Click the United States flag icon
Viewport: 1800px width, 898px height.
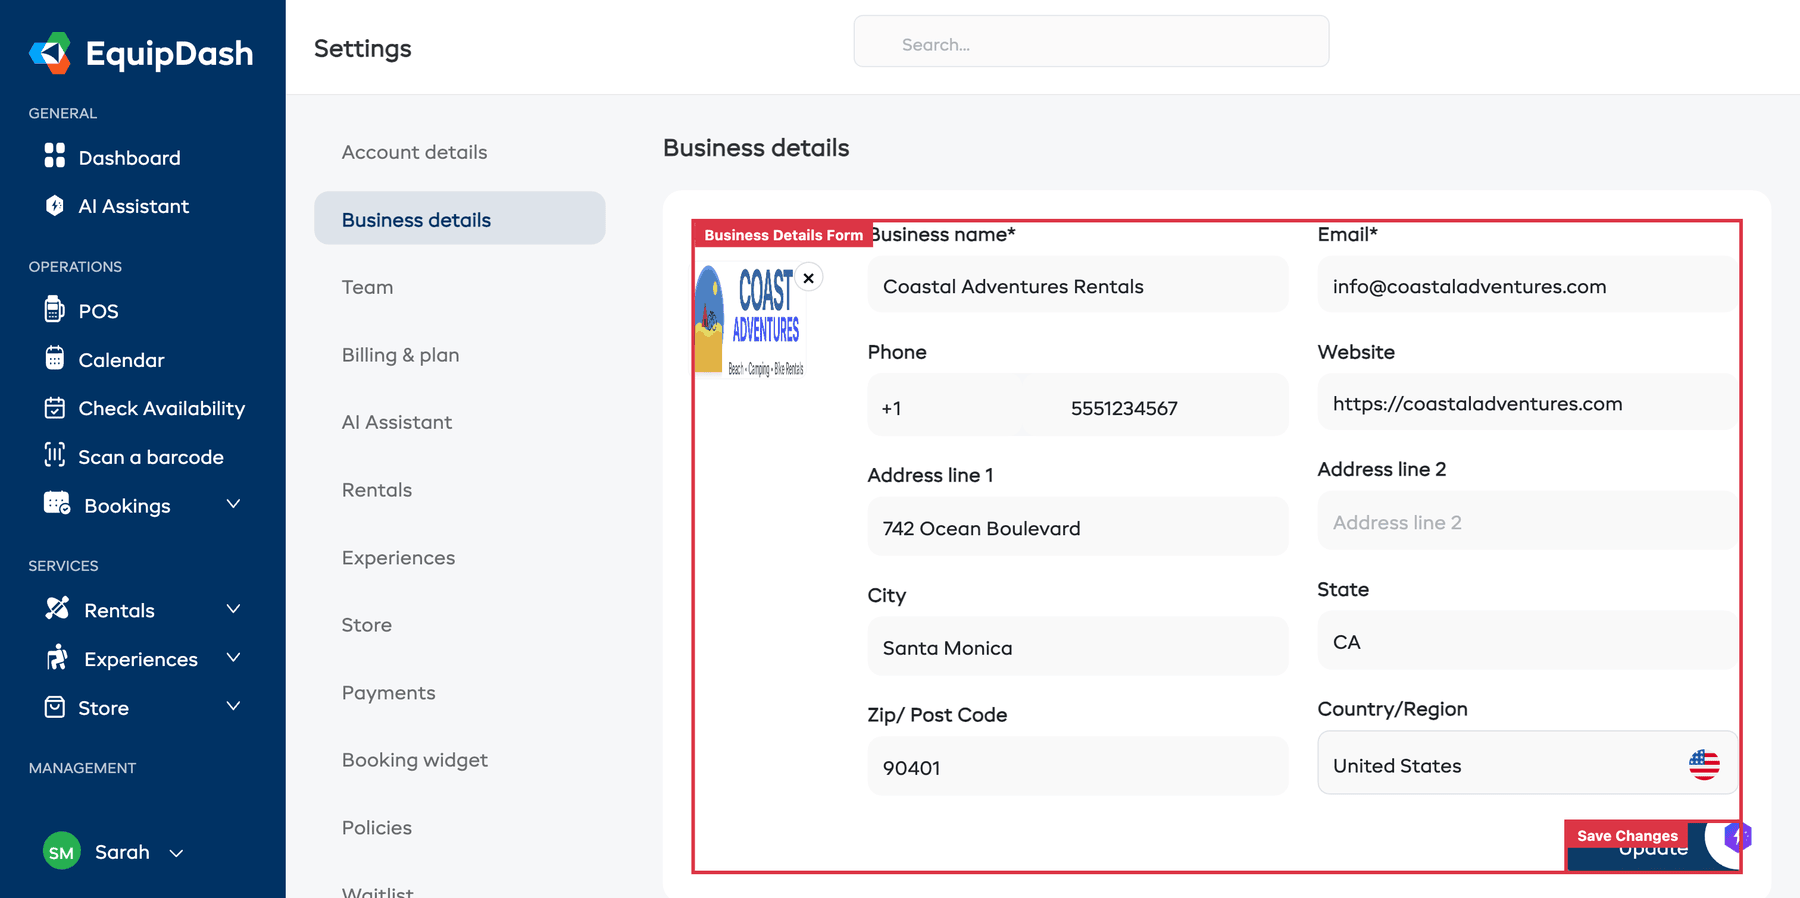click(1704, 765)
